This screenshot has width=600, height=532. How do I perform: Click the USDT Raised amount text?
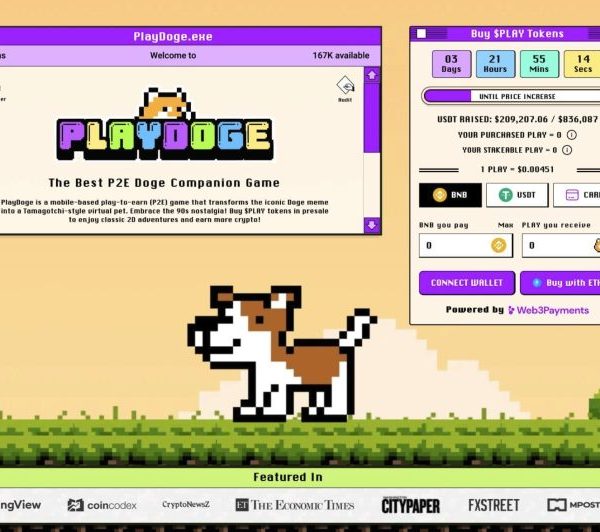517,119
